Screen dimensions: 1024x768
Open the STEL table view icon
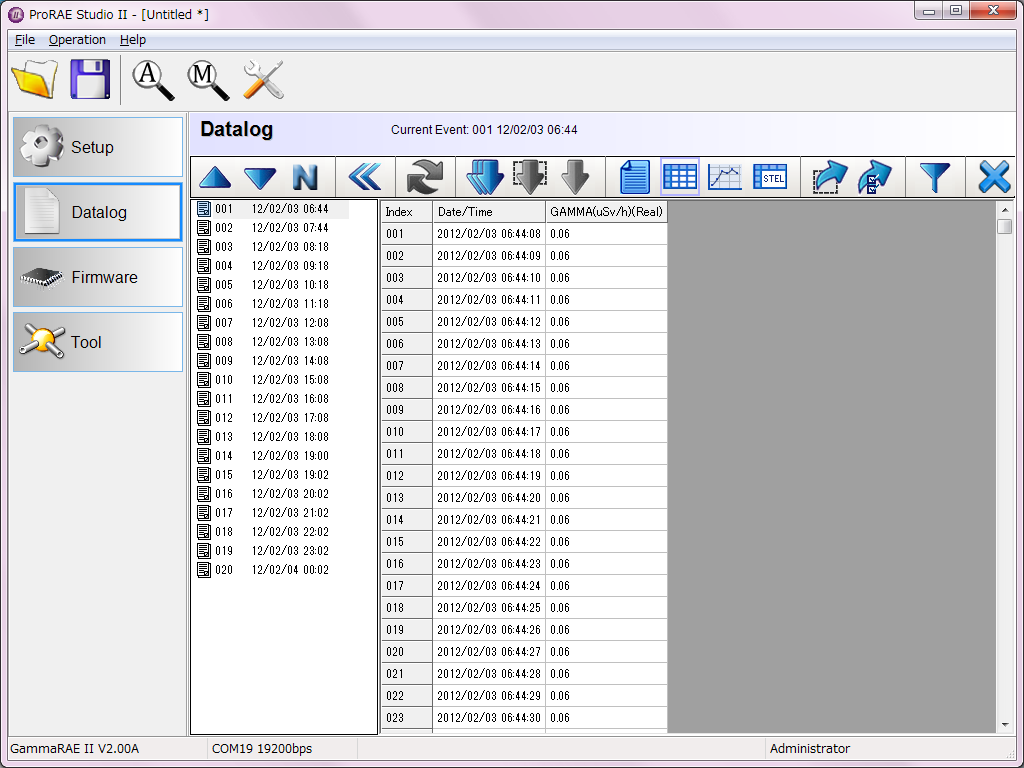tap(770, 177)
